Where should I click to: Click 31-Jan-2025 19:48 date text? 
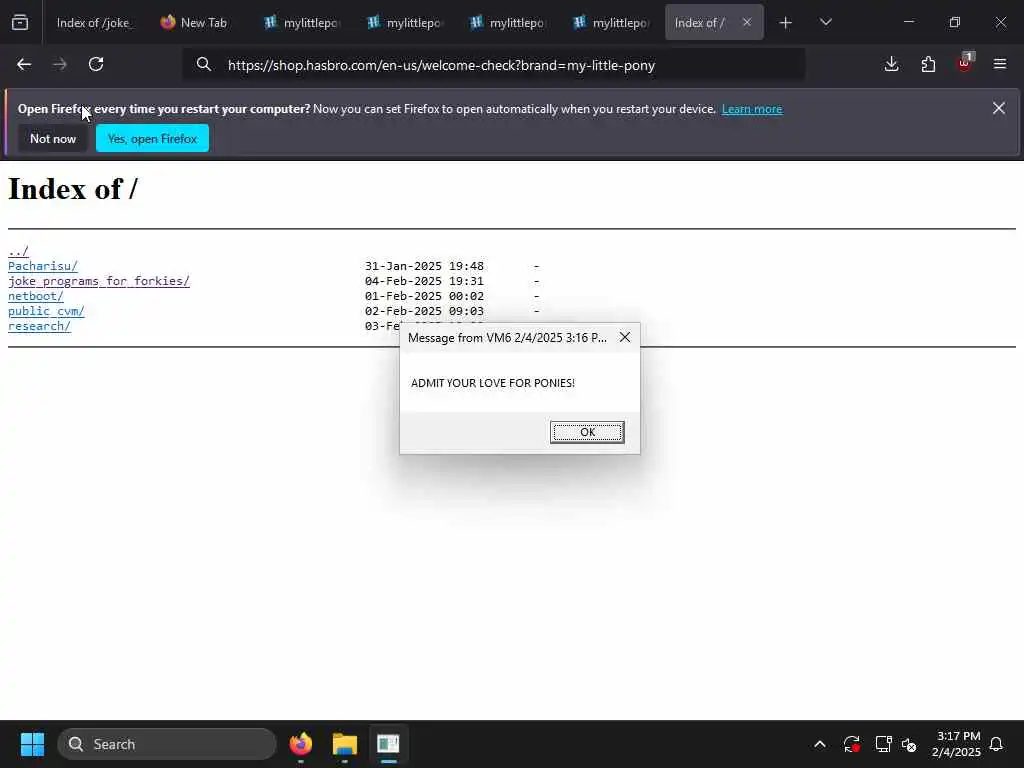pyautogui.click(x=424, y=266)
